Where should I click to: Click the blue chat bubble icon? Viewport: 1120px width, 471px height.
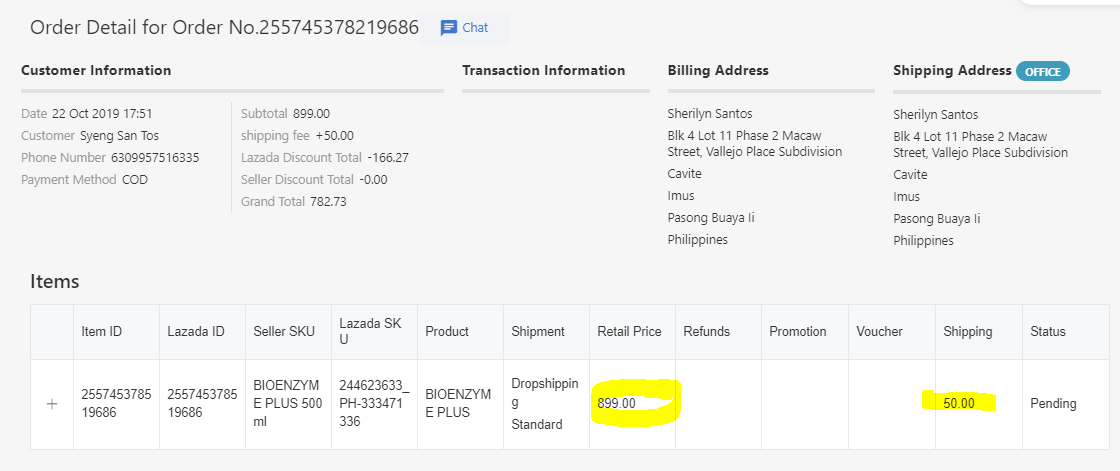coord(449,28)
